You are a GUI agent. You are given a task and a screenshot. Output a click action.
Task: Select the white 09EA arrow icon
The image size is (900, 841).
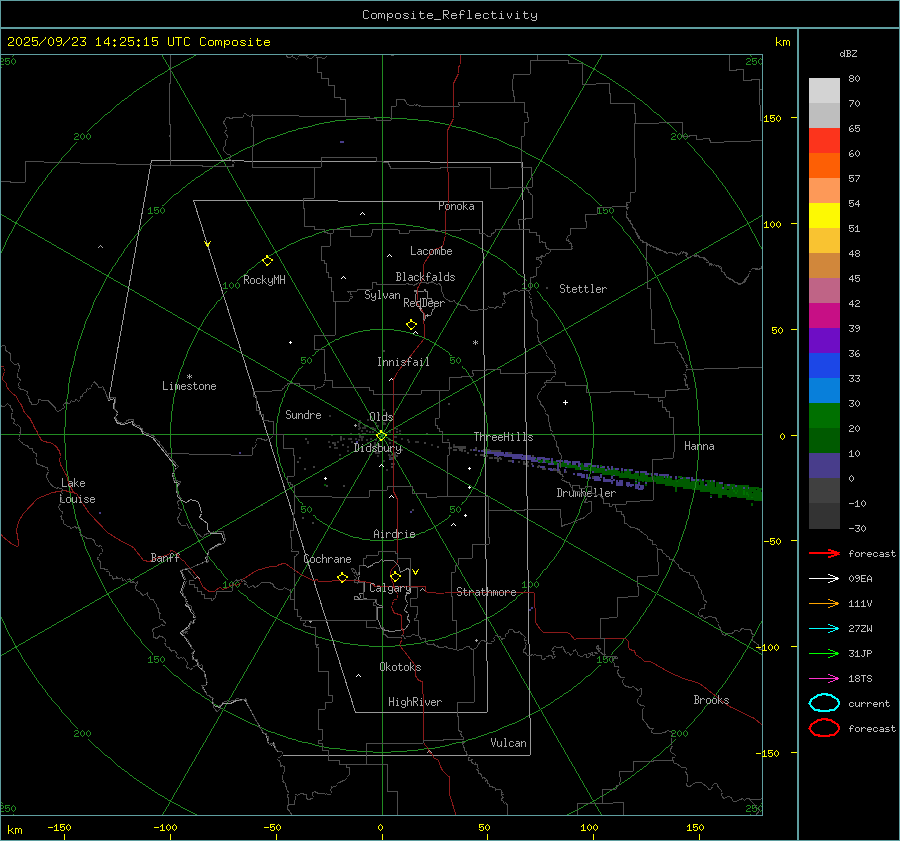click(824, 579)
